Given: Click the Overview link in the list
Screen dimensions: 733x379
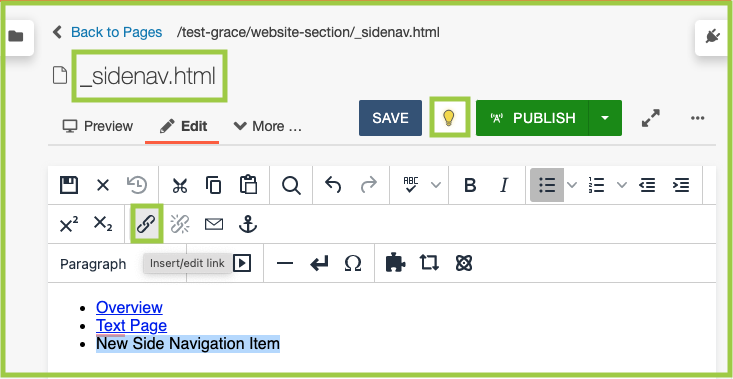Looking at the screenshot, I should click(129, 307).
